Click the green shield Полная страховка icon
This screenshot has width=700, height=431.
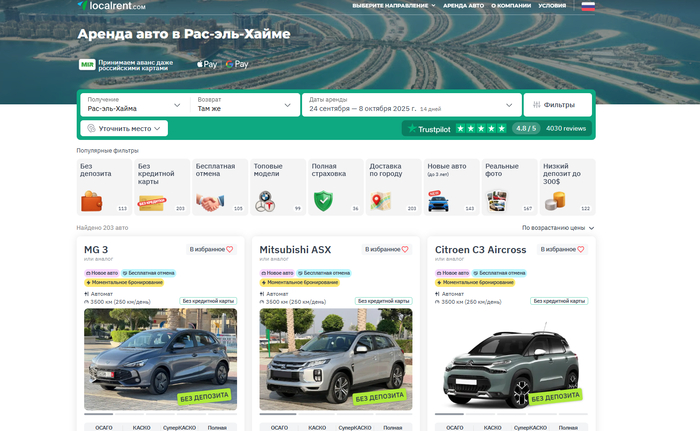(322, 201)
